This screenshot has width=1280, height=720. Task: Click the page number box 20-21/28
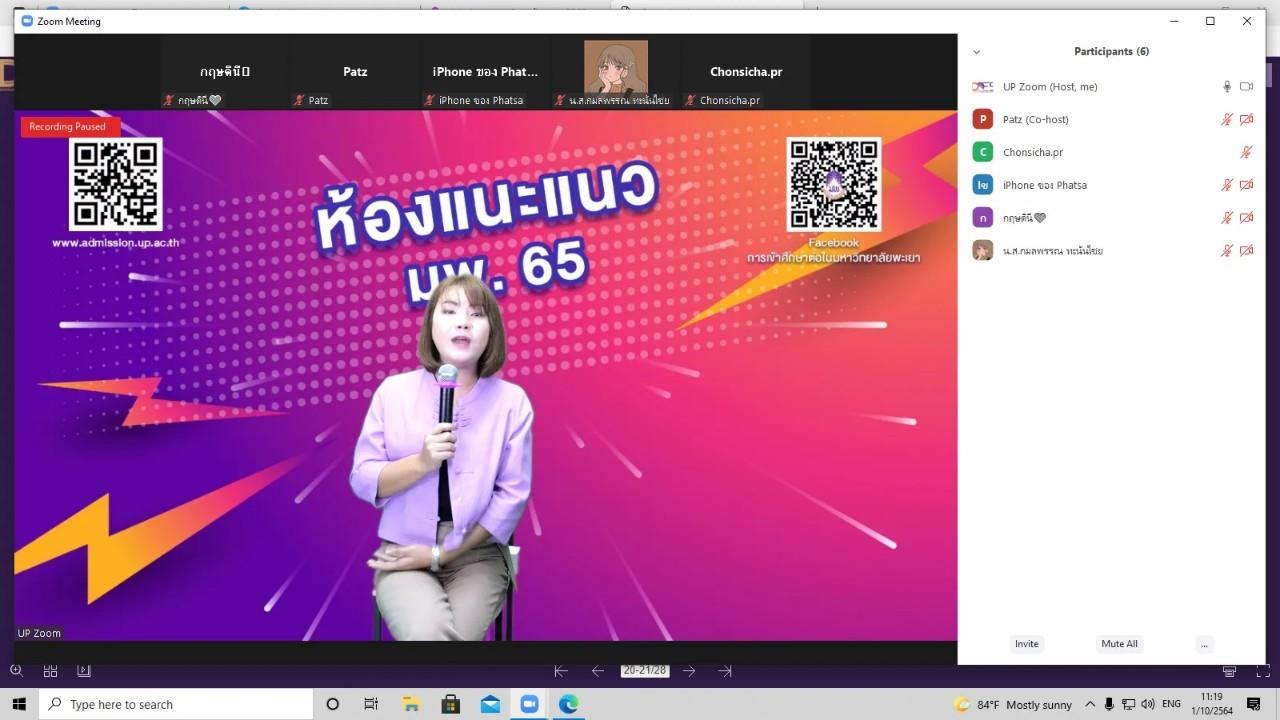pos(644,670)
